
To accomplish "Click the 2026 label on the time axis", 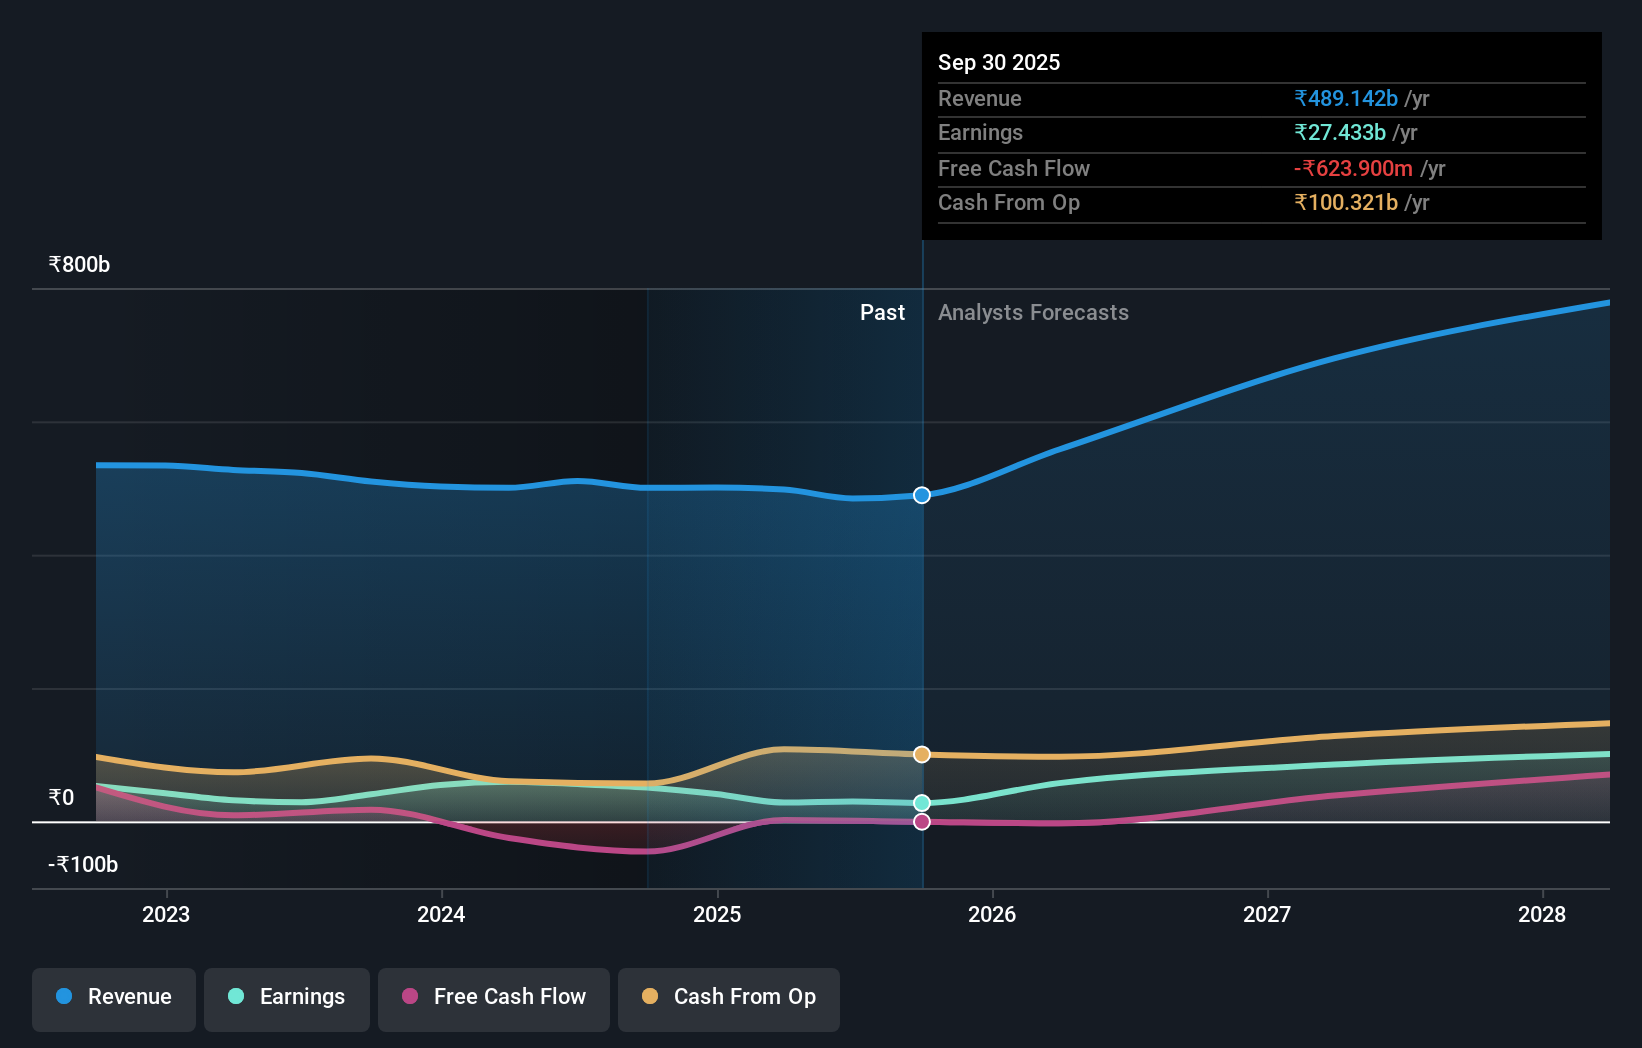I will tap(992, 914).
